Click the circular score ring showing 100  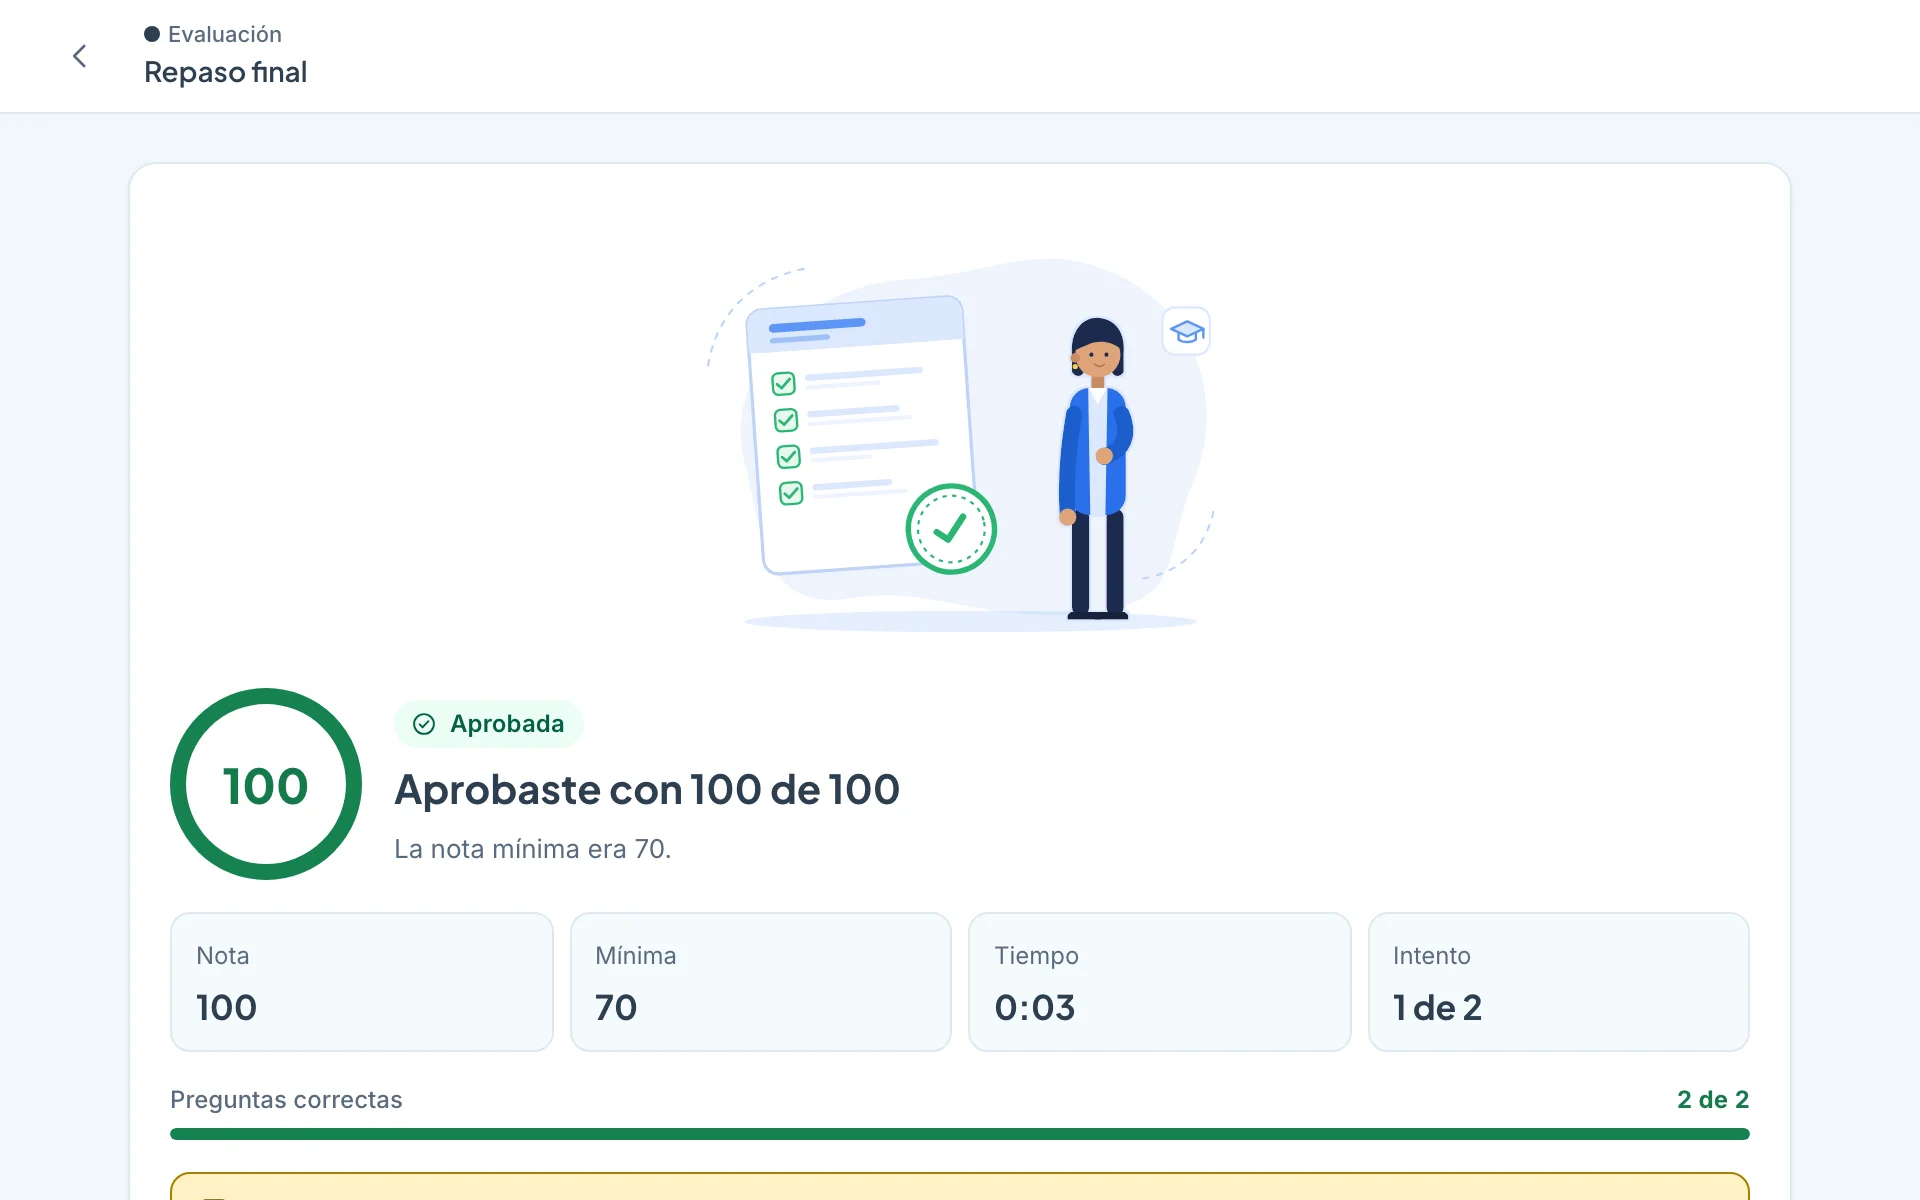click(x=266, y=784)
